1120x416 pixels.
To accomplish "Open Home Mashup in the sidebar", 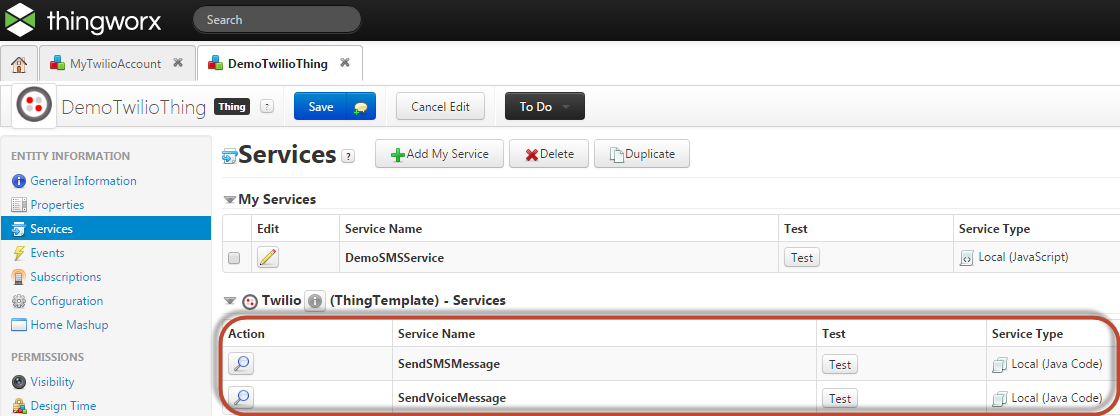I will [x=69, y=325].
